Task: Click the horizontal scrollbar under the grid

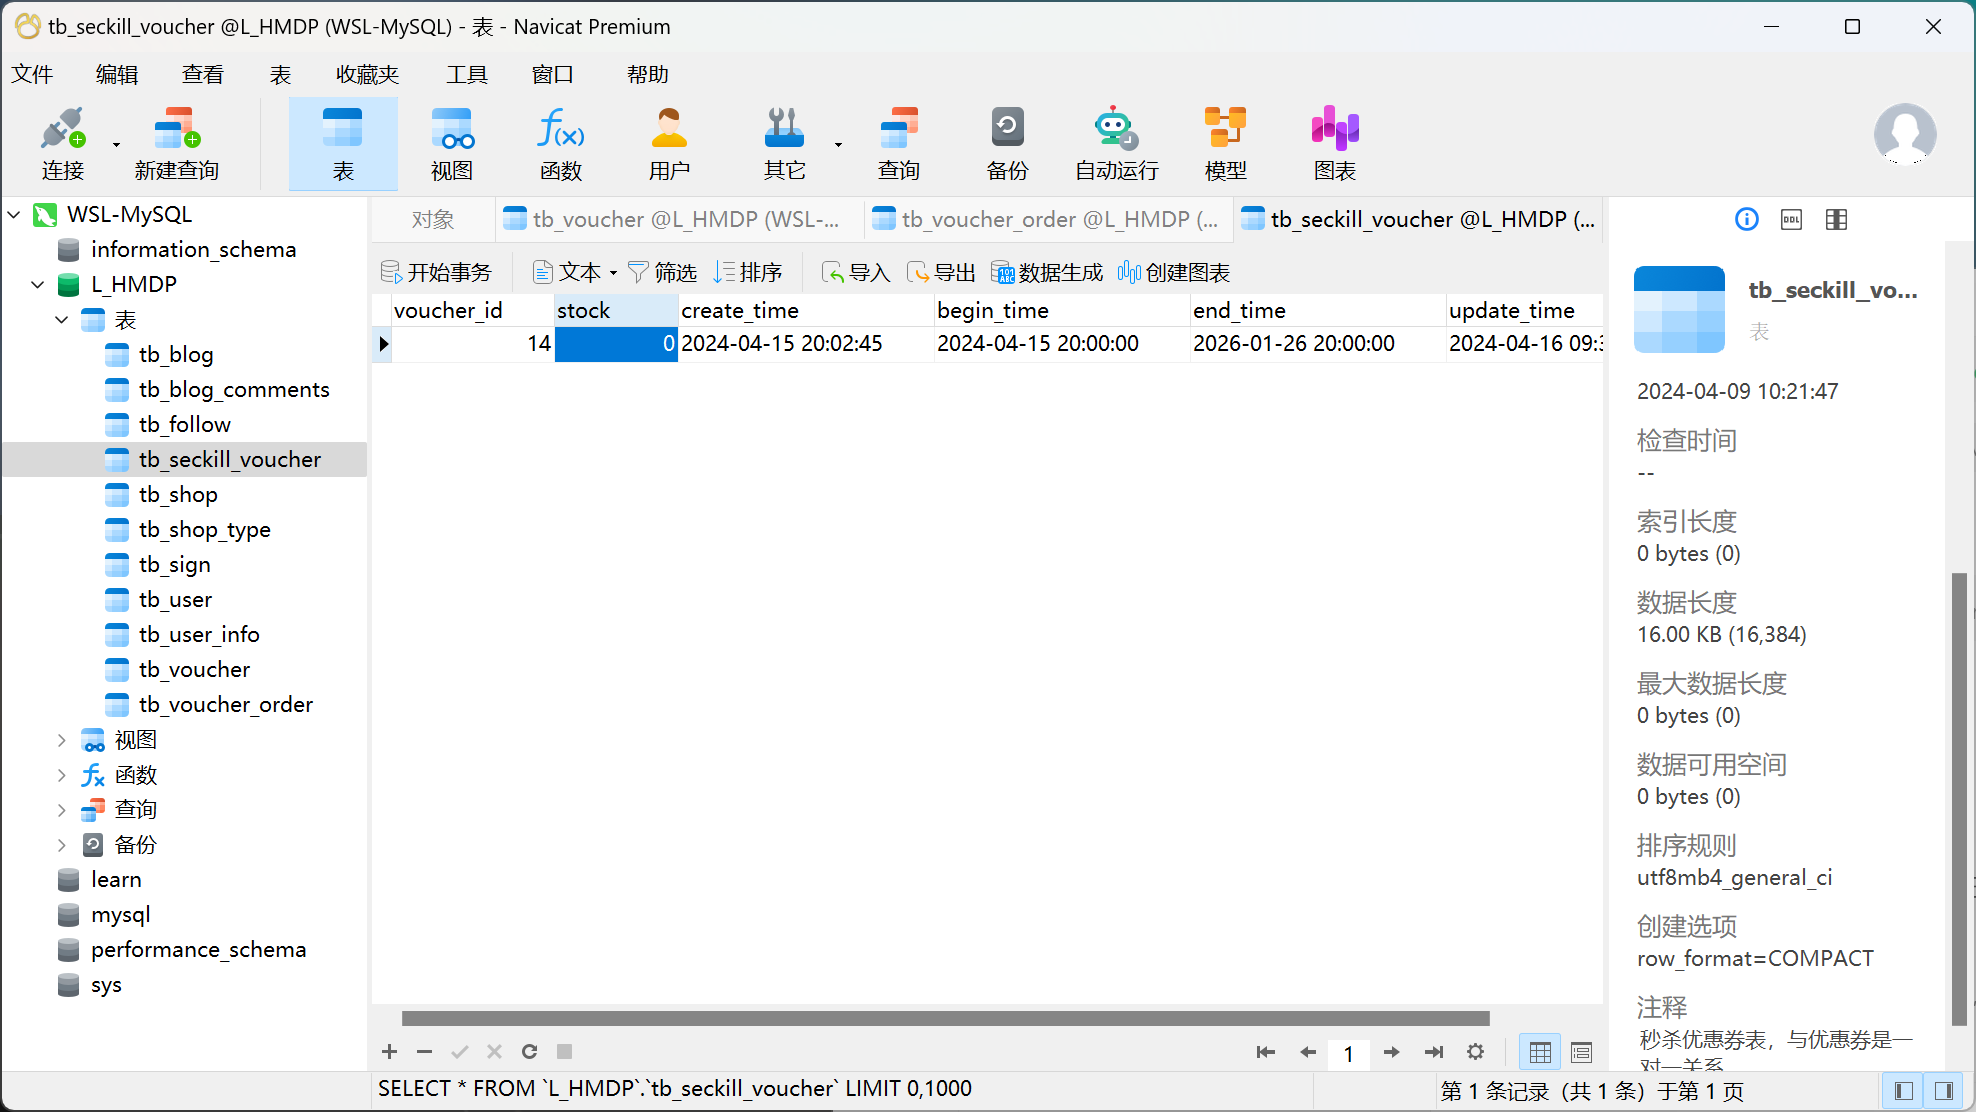Action: (x=945, y=1018)
